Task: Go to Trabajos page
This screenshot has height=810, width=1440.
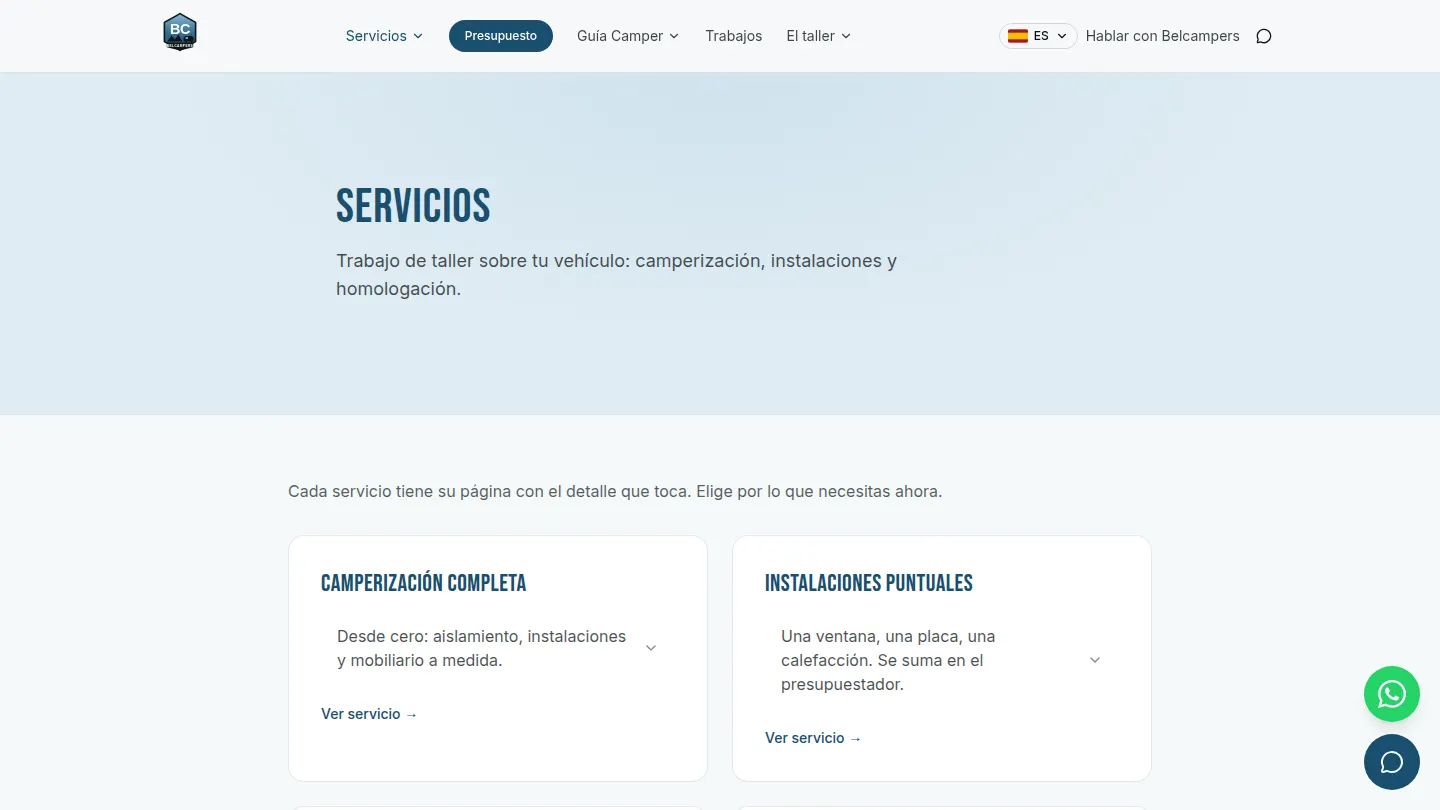Action: click(733, 36)
